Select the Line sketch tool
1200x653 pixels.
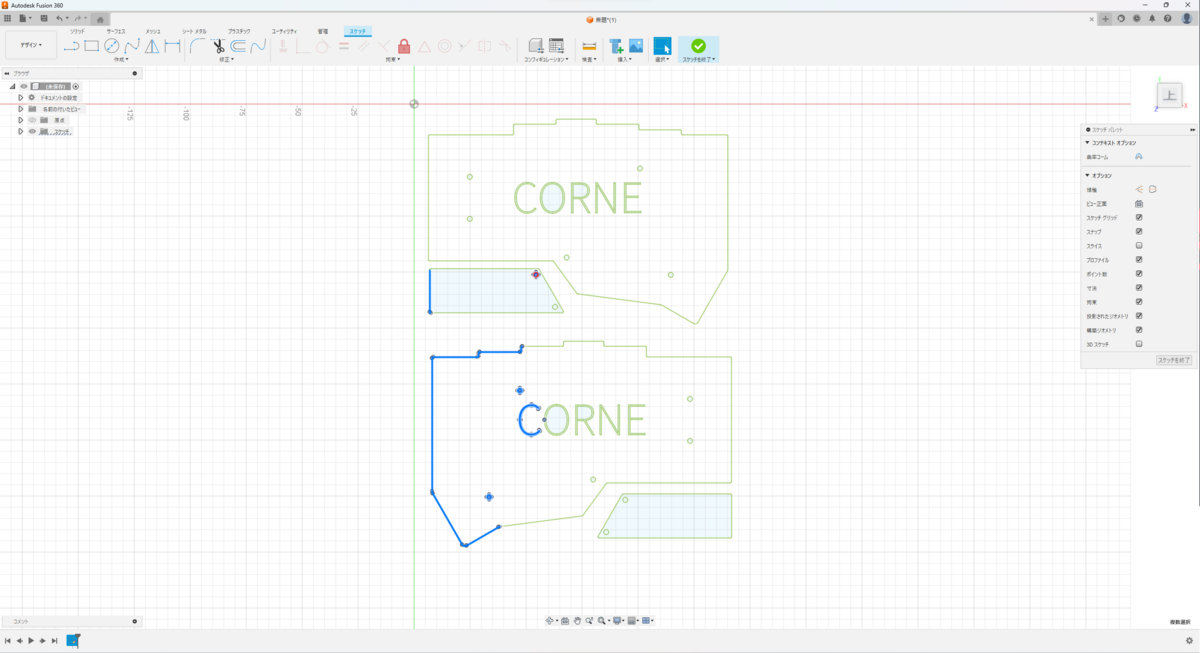71,46
